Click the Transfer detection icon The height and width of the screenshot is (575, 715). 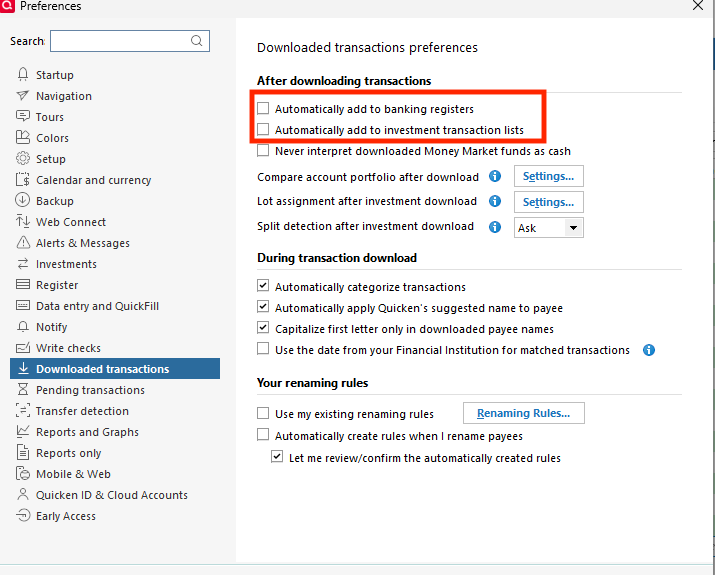click(x=23, y=410)
